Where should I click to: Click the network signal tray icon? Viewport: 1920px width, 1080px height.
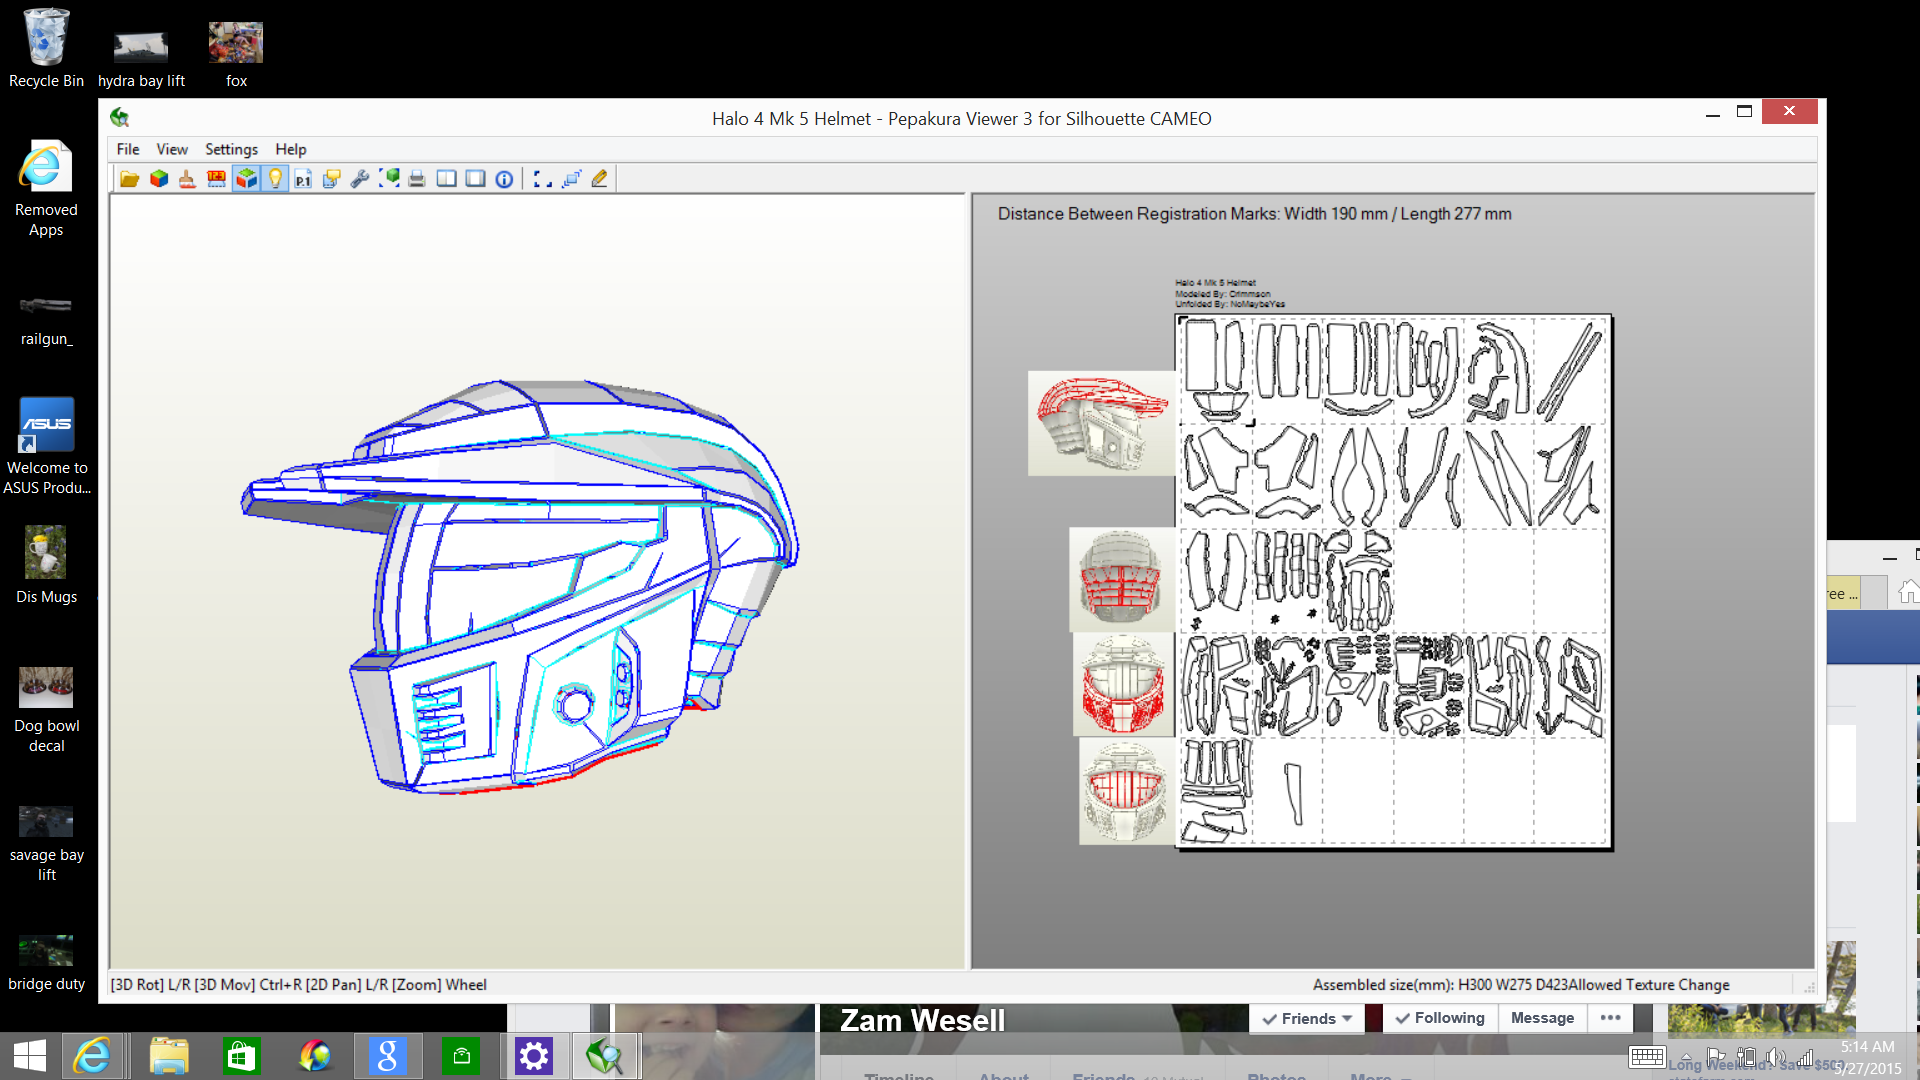tap(1805, 1057)
